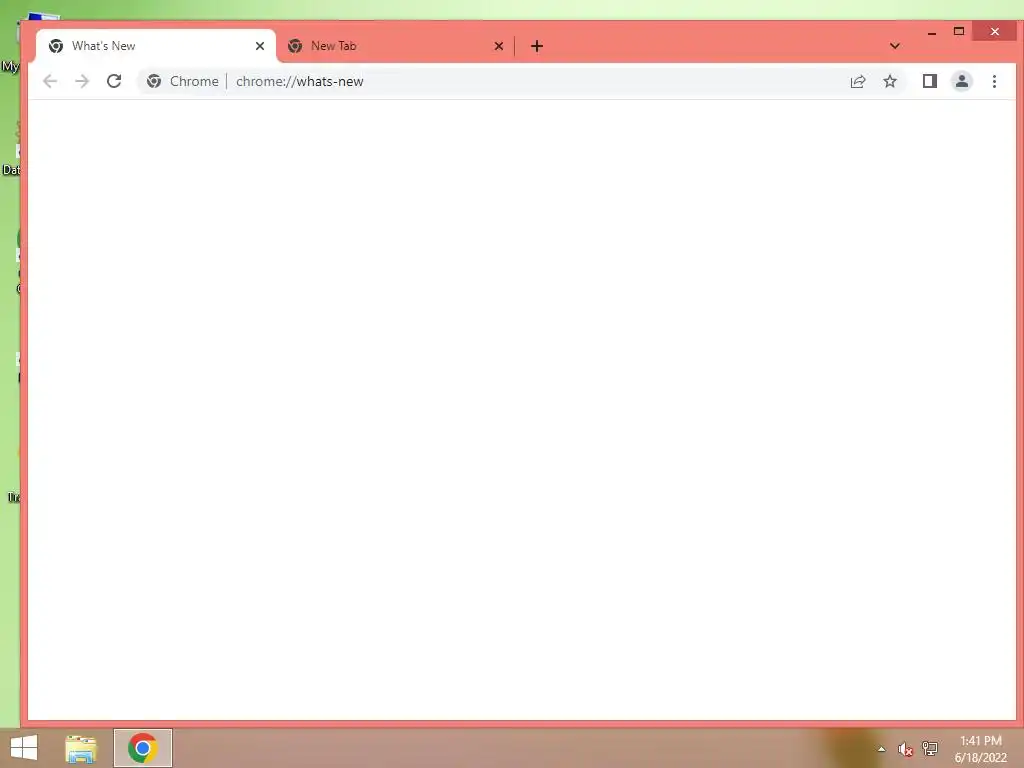Open the Chrome three-dot menu
The height and width of the screenshot is (768, 1024).
(994, 82)
